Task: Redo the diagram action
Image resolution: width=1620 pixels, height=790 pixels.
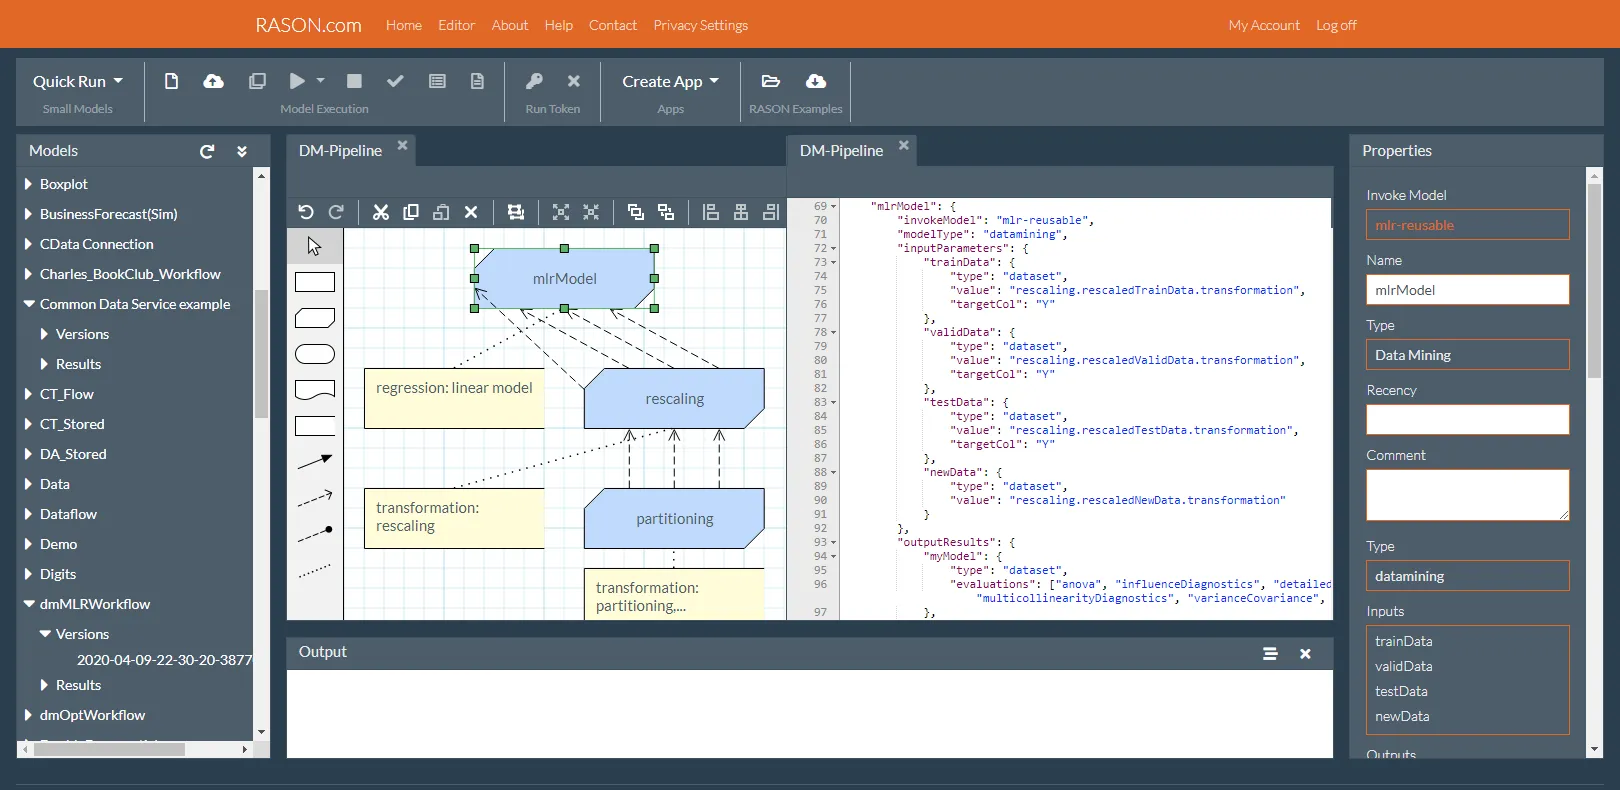Action: point(336,212)
